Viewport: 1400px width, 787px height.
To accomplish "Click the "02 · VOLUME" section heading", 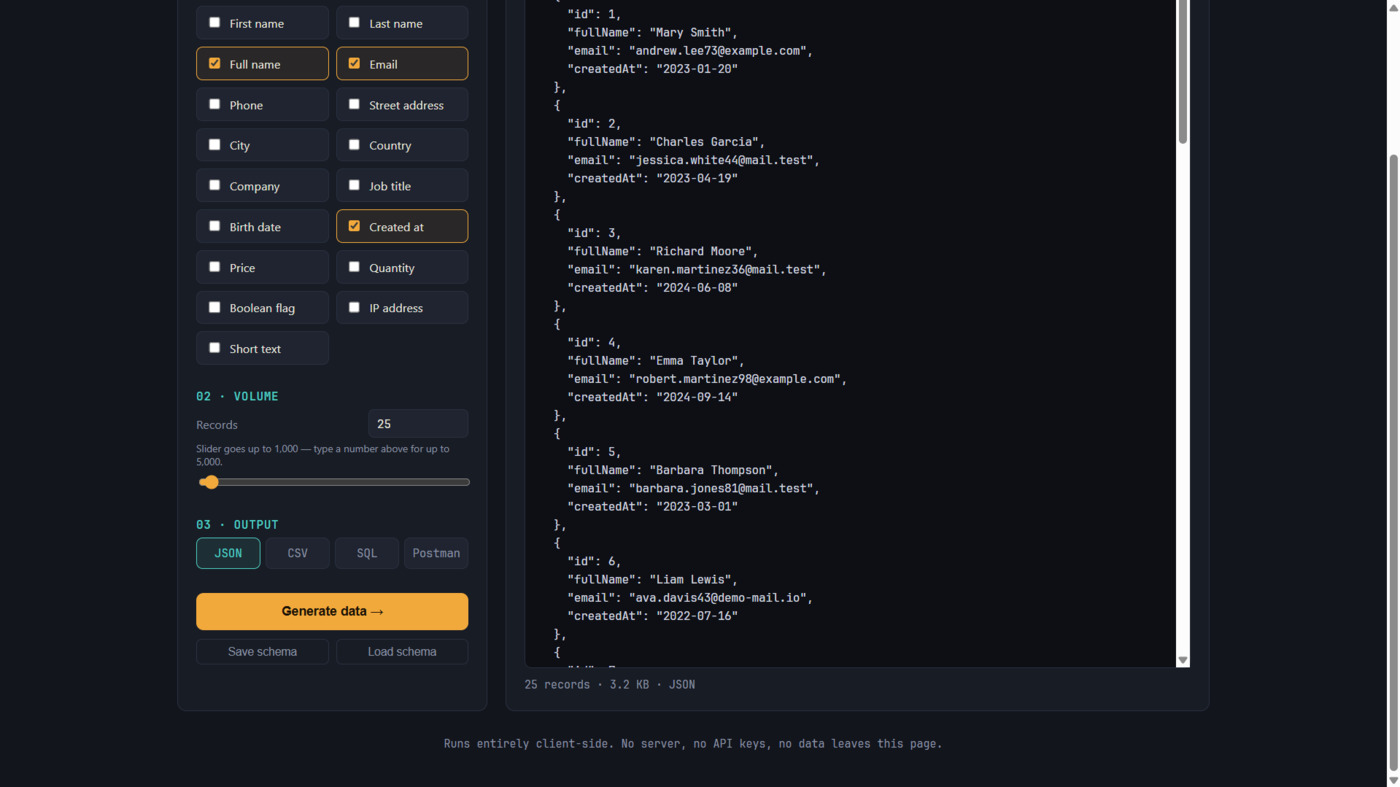I will 237,397.
